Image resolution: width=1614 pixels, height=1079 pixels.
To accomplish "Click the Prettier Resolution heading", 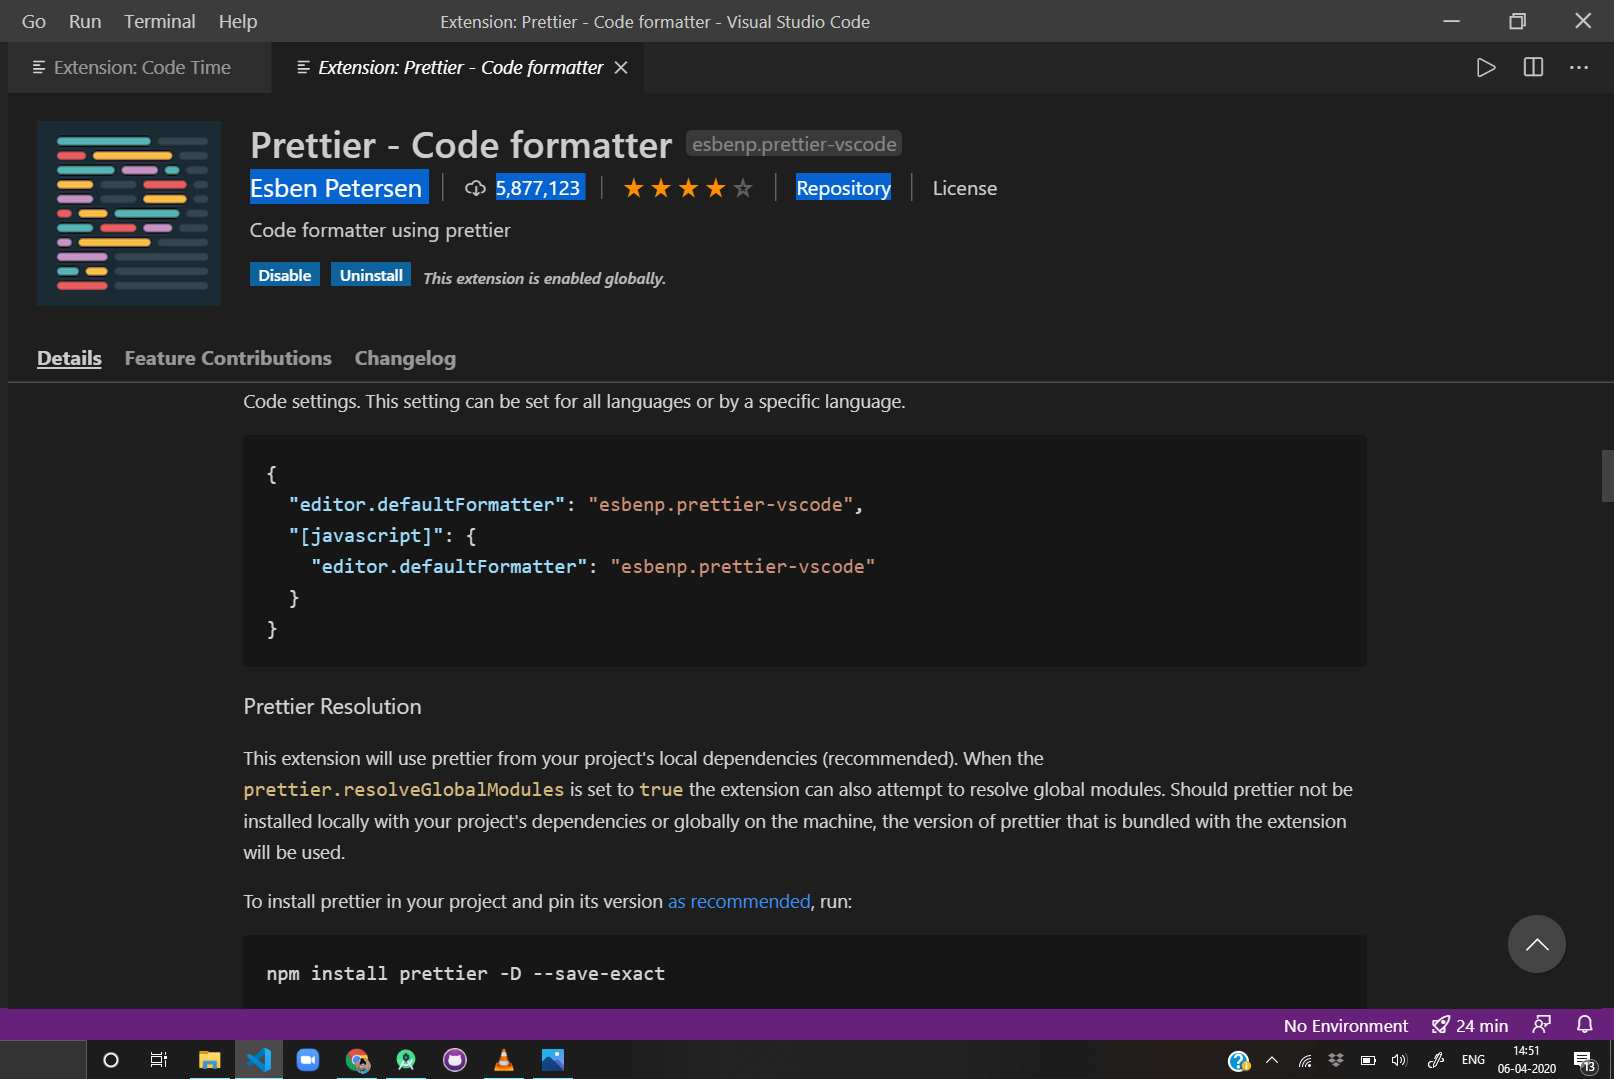I will pos(332,706).
